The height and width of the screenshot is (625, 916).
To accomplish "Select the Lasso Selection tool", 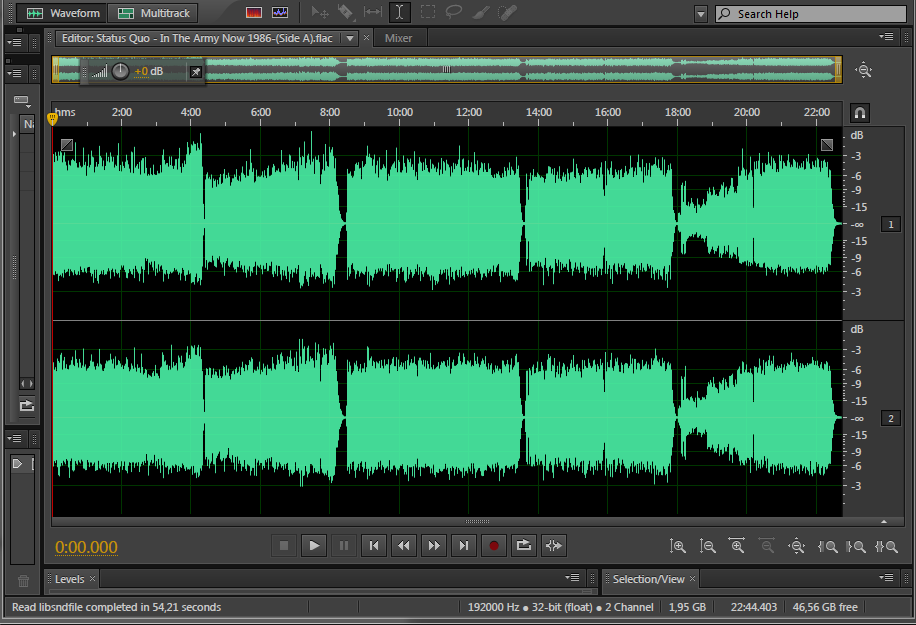I will 454,12.
